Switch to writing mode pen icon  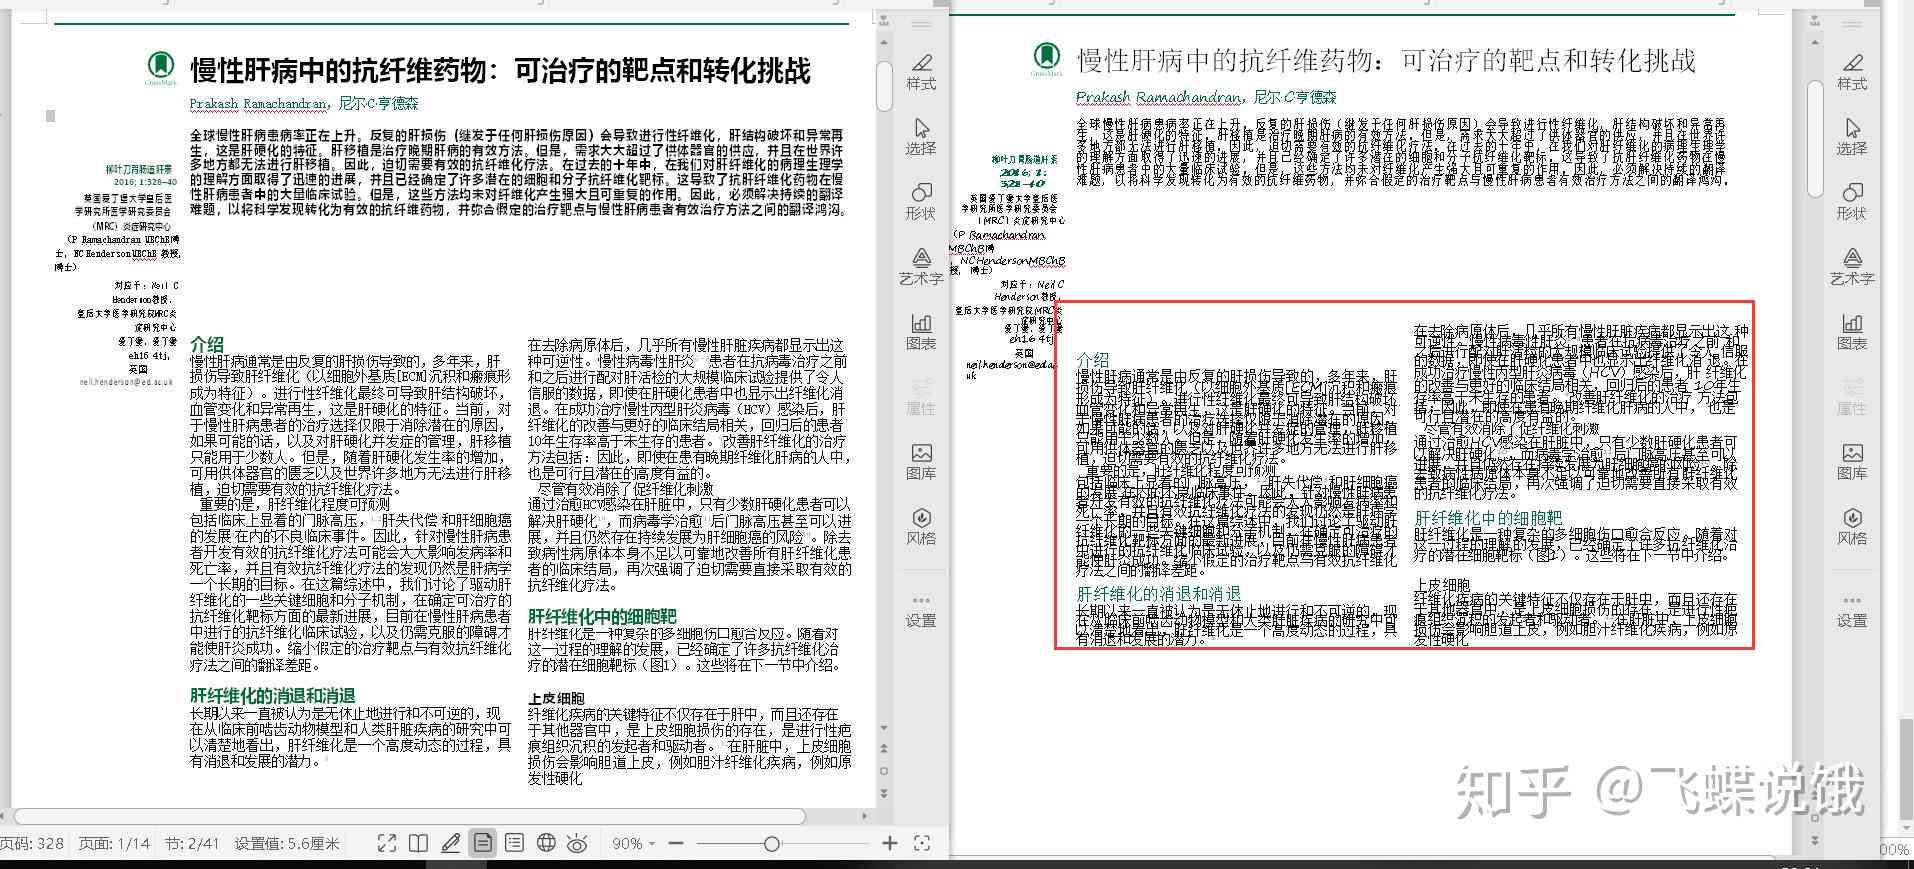pos(451,844)
